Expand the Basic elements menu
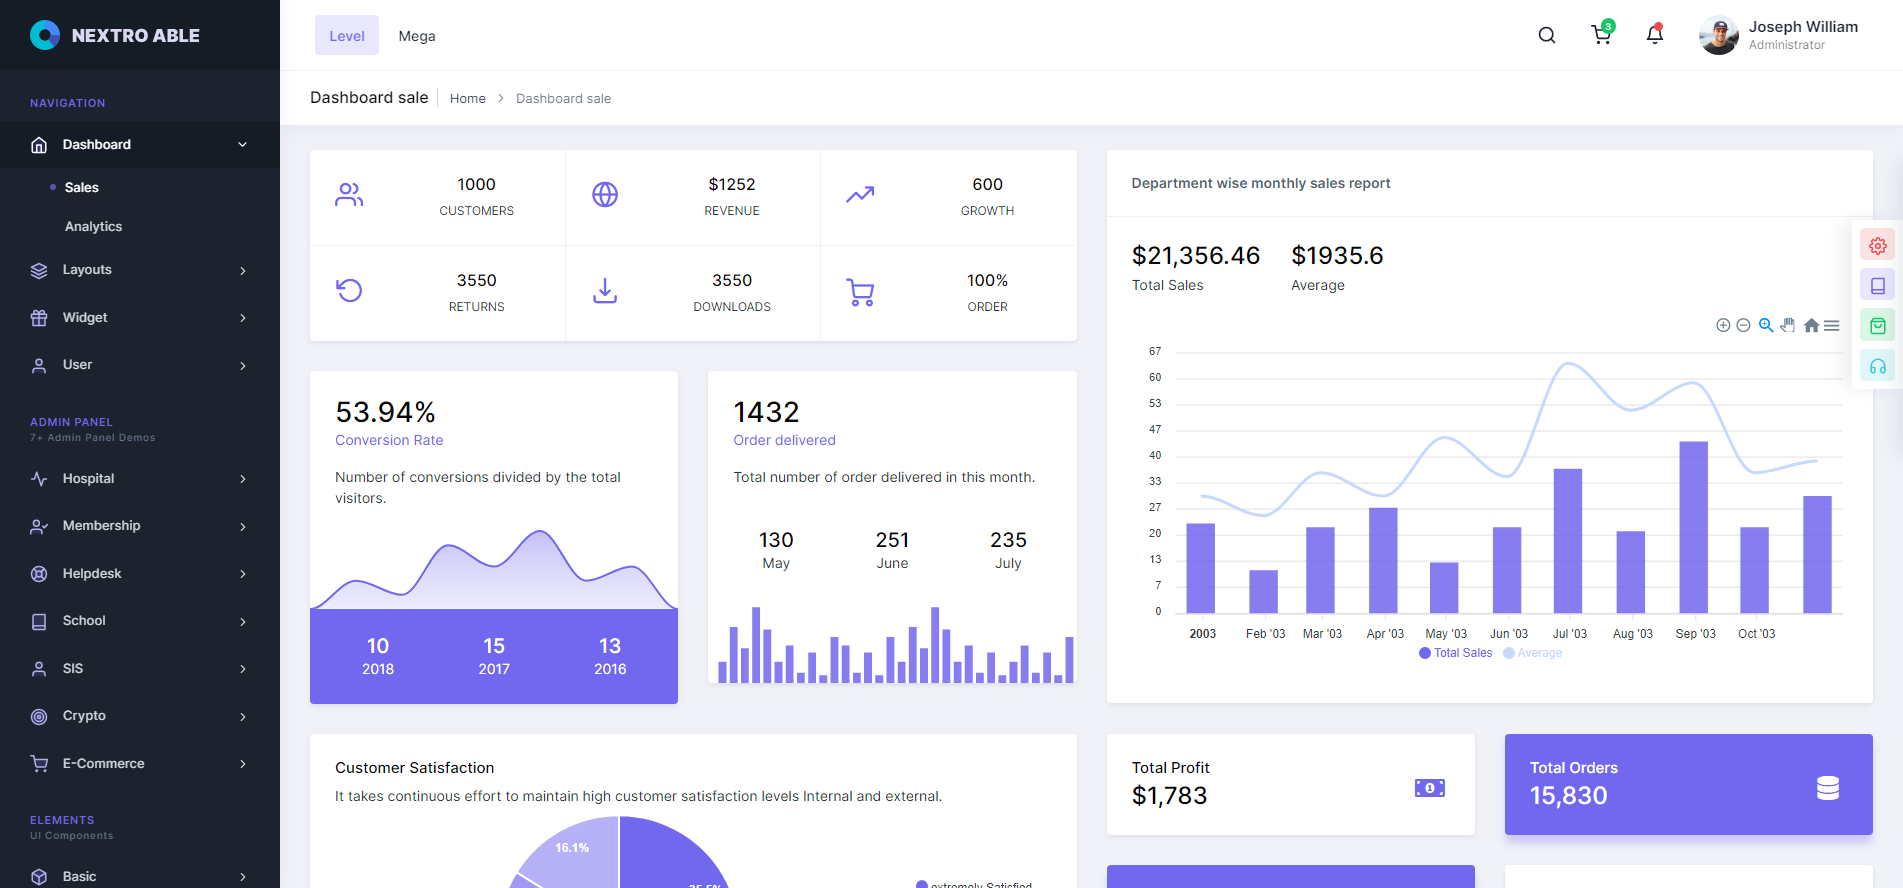The height and width of the screenshot is (888, 1903). (140, 876)
